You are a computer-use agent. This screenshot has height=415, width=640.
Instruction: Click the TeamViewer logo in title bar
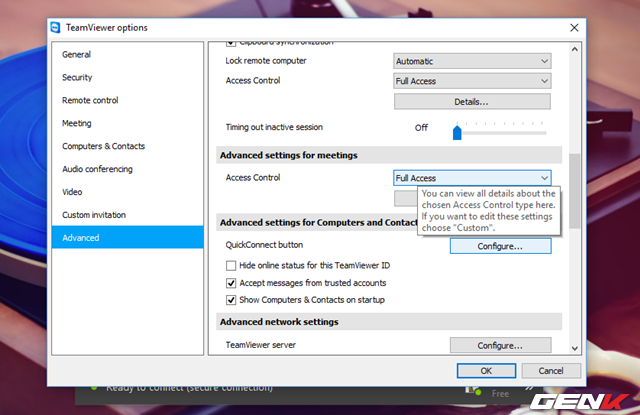click(x=56, y=27)
